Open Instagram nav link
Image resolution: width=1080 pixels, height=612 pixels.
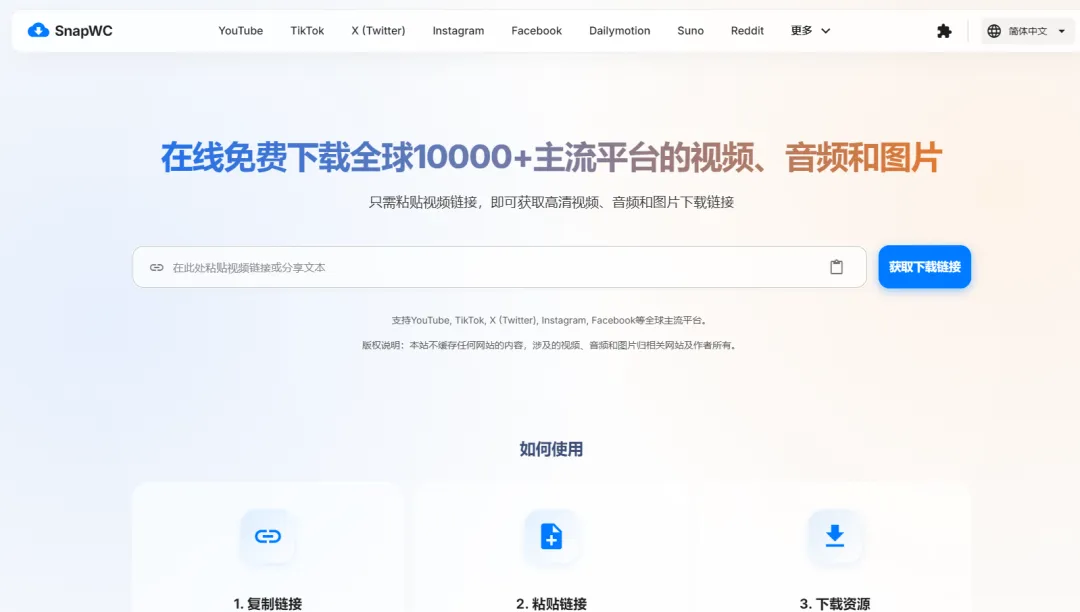[x=458, y=31]
